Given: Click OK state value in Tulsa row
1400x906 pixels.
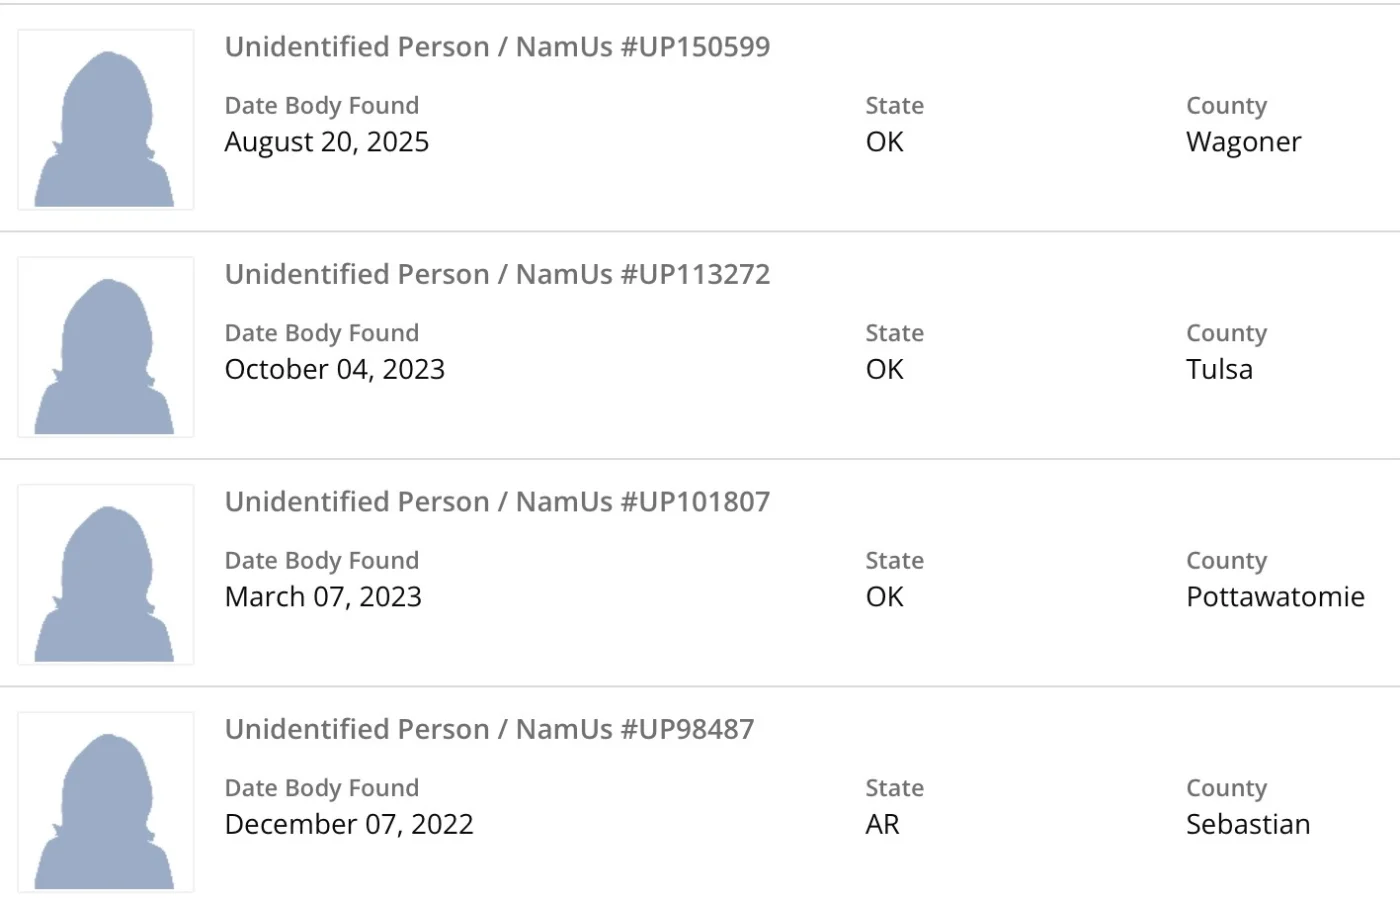Looking at the screenshot, I should (x=884, y=369).
